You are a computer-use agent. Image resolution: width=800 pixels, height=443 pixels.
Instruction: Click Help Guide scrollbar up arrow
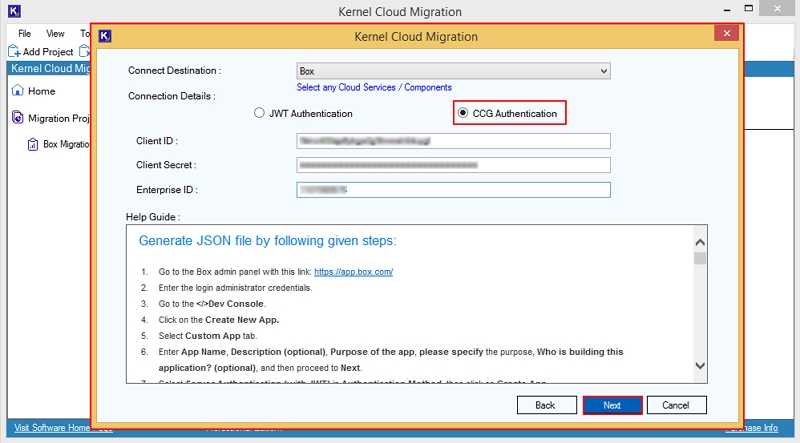coord(700,242)
